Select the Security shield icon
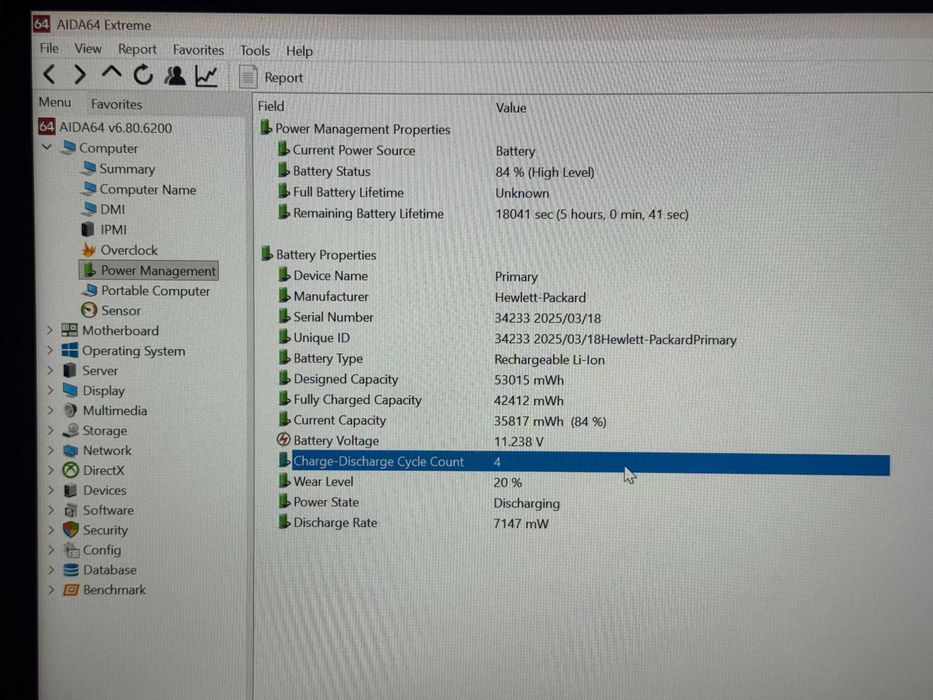The image size is (933, 700). point(71,529)
